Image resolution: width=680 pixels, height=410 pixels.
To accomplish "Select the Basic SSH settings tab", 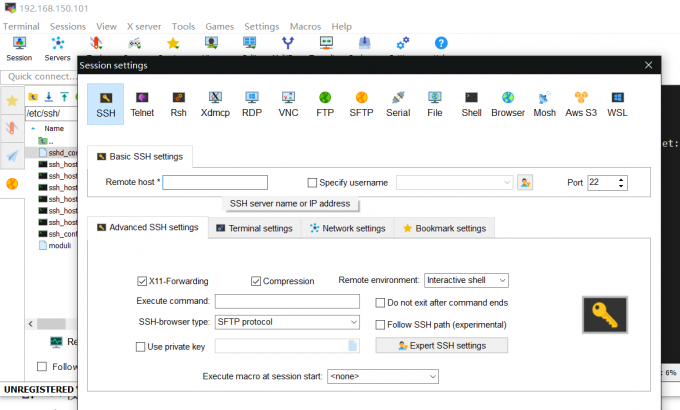I will (140, 157).
